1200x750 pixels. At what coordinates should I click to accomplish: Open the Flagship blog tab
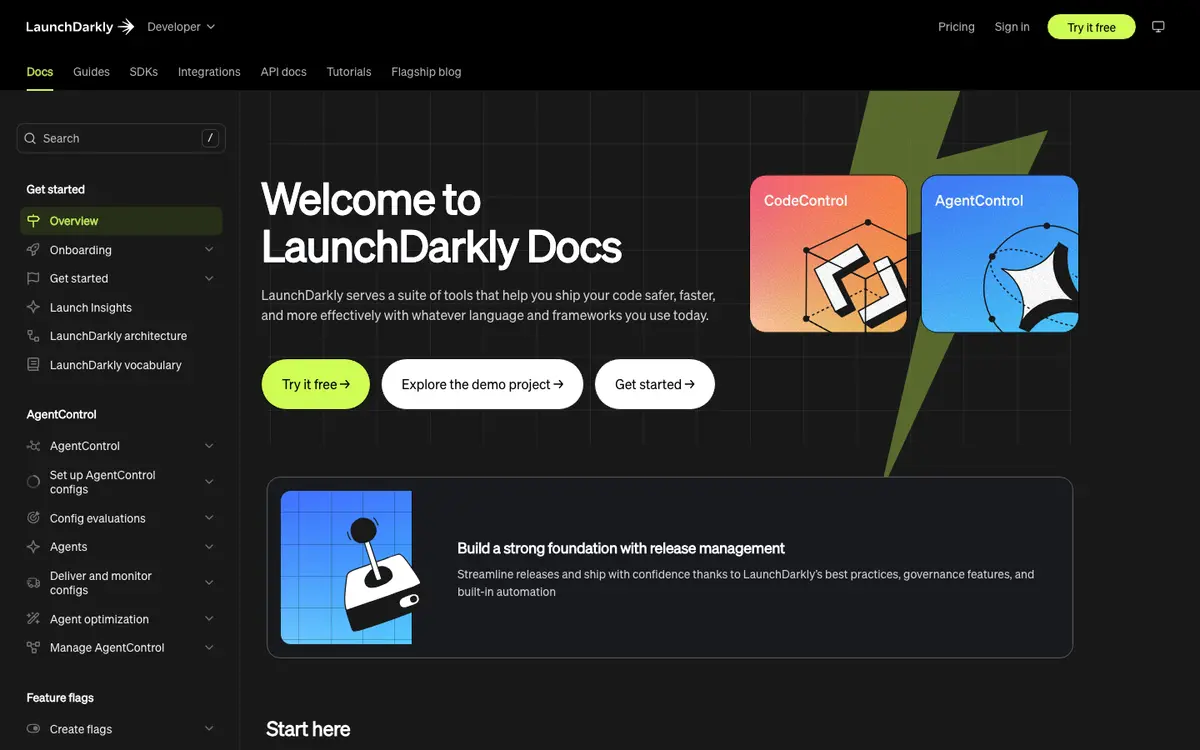pos(426,72)
